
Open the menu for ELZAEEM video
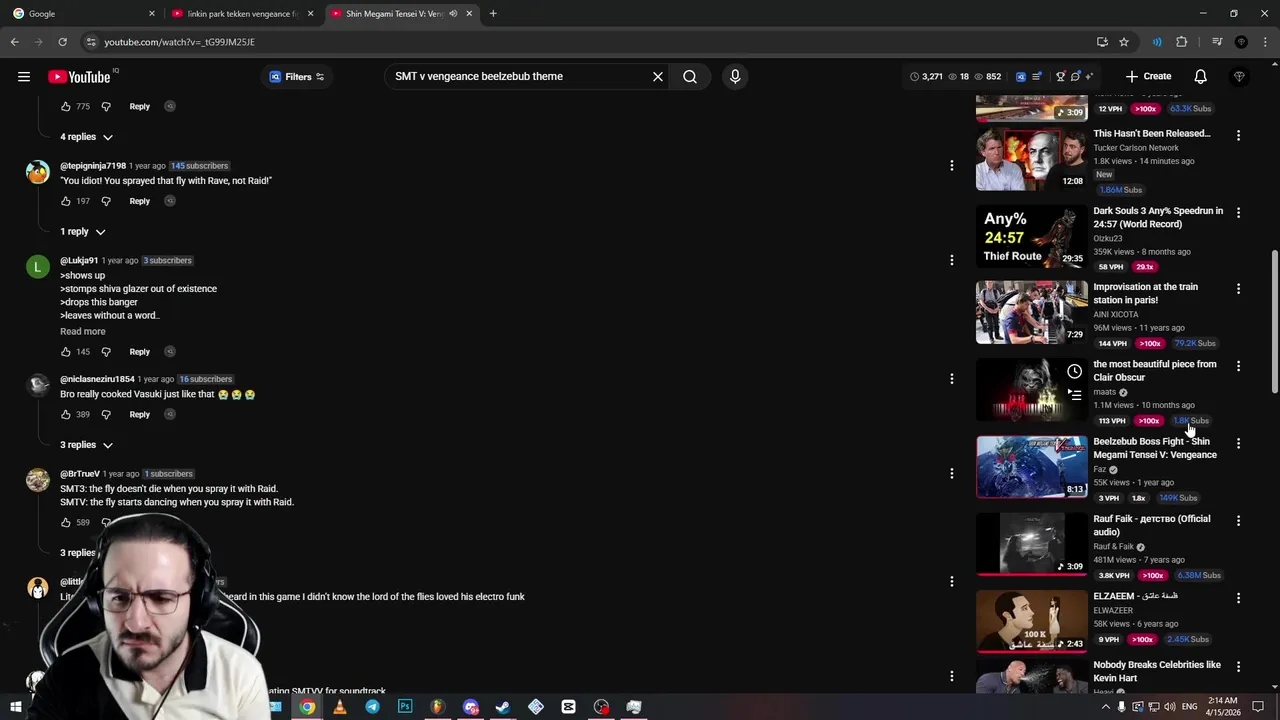pyautogui.click(x=1238, y=598)
